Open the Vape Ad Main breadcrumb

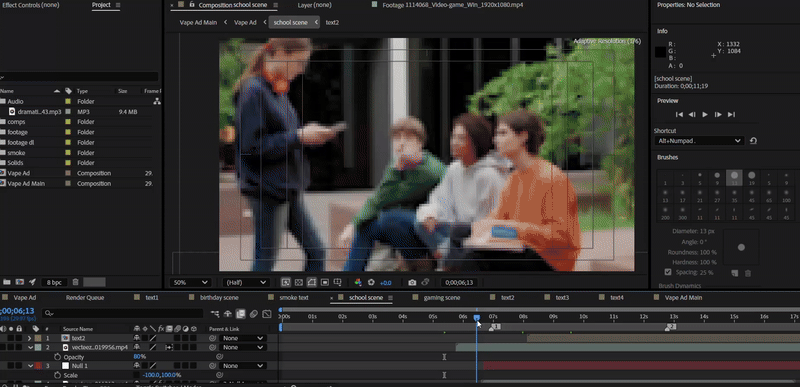tap(198, 22)
